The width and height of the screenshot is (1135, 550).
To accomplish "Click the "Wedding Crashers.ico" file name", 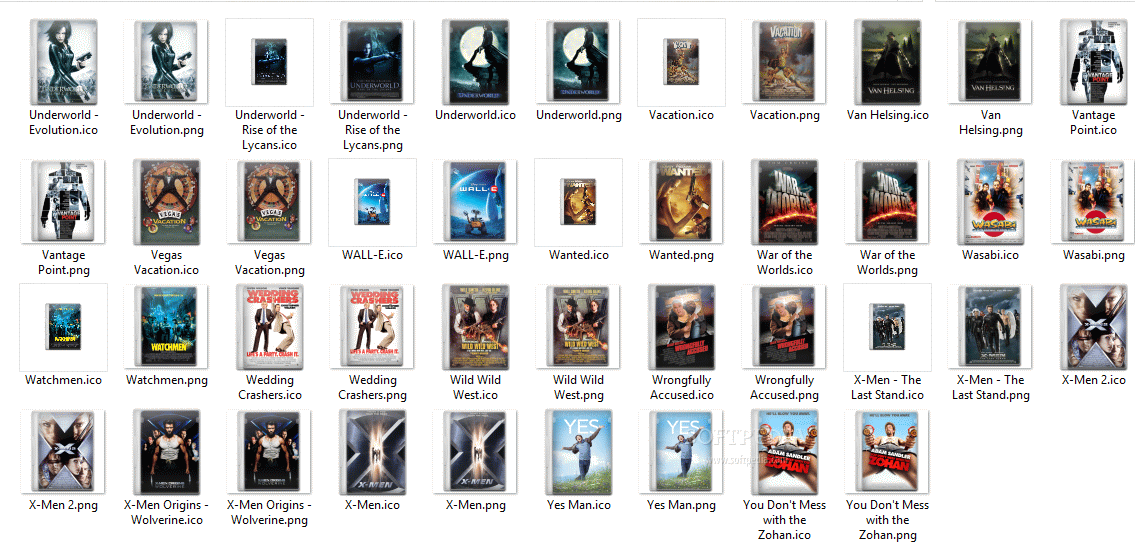I will coord(269,387).
